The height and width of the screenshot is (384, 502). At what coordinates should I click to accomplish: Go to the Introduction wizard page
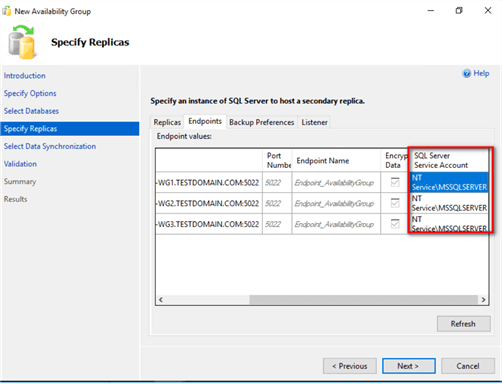click(x=25, y=76)
